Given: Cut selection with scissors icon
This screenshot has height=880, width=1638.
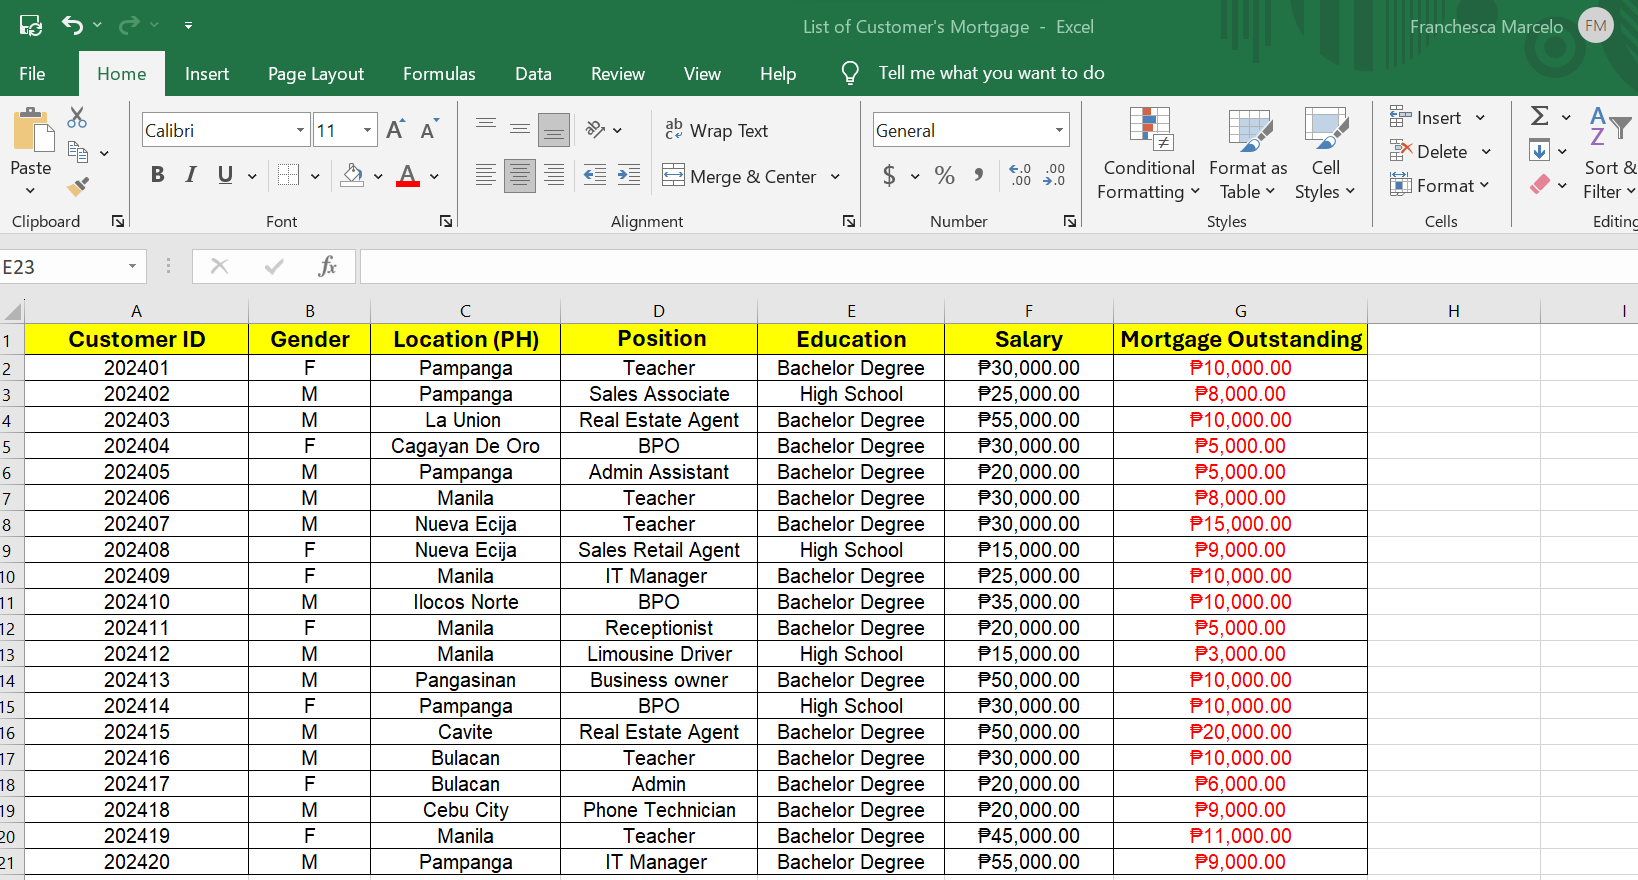Looking at the screenshot, I should (x=77, y=117).
